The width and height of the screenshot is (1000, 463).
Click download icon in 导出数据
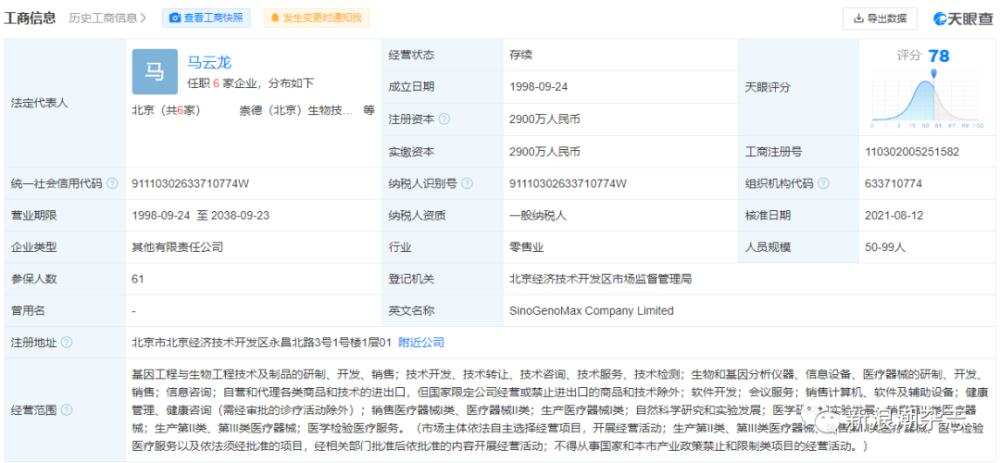click(x=858, y=18)
